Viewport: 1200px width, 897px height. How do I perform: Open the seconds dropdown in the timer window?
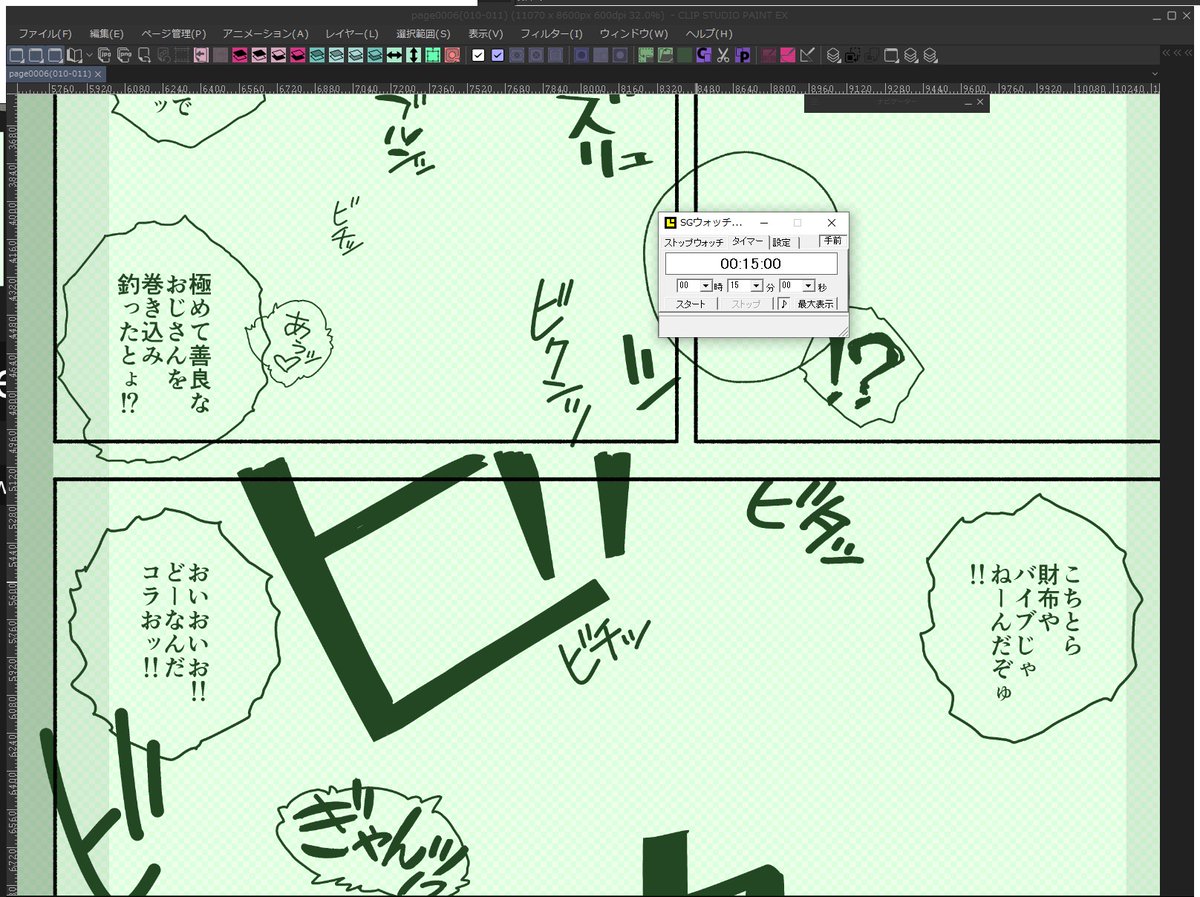(x=808, y=286)
